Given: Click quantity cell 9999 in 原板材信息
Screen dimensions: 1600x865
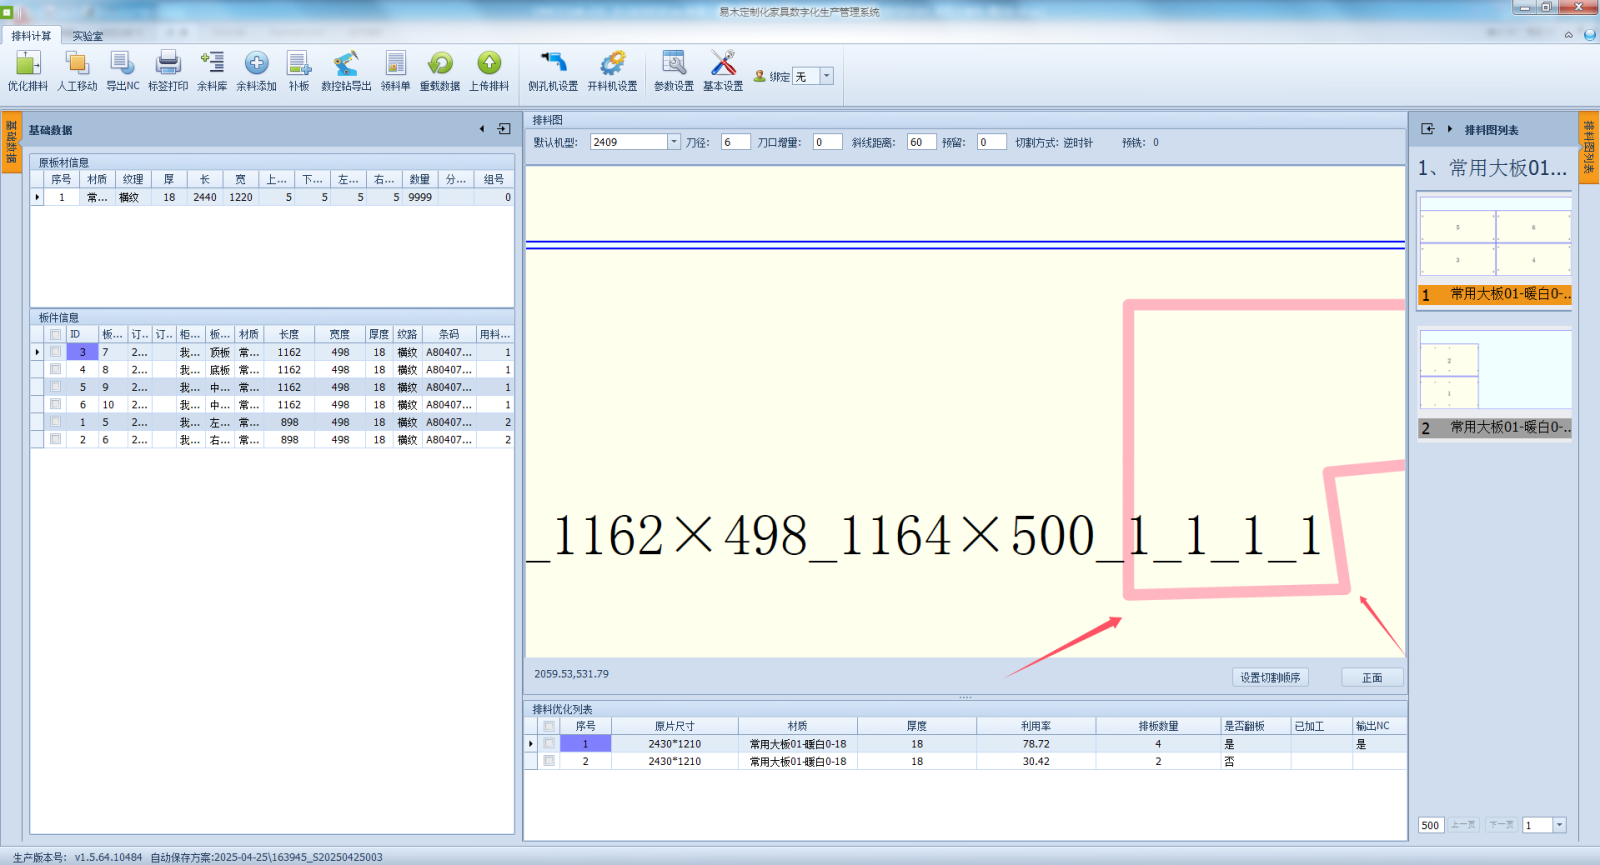Looking at the screenshot, I should (x=420, y=197).
